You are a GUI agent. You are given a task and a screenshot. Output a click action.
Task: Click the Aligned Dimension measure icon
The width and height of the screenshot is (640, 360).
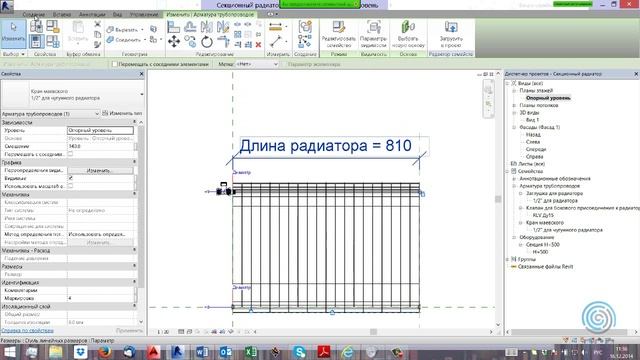pyautogui.click(x=276, y=27)
